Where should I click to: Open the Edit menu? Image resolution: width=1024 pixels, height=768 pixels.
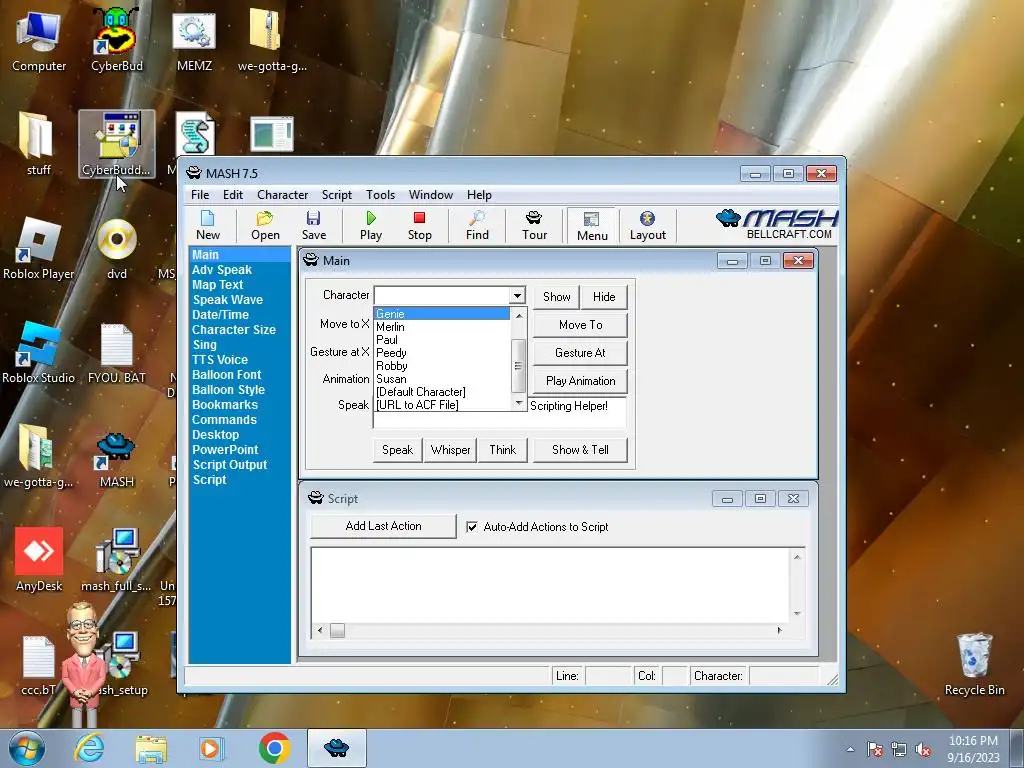pyautogui.click(x=232, y=195)
